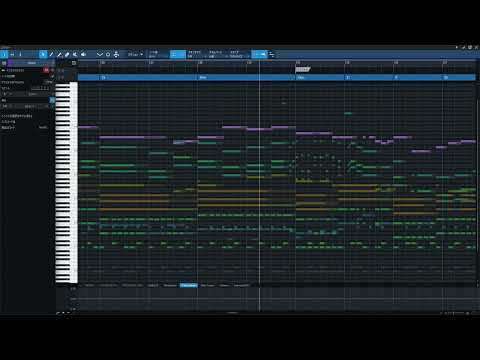Image resolution: width=480 pixels, height=360 pixels.
Task: Select the highlighted automation lane tab
Action: (x=189, y=285)
